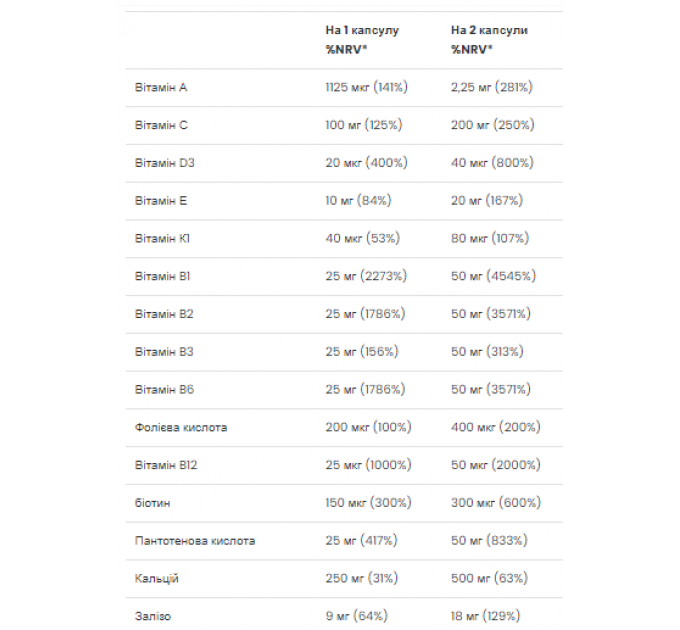Click the Вітамін K1 row label
Image resolution: width=680 pixels, height=630 pixels.
click(x=162, y=238)
